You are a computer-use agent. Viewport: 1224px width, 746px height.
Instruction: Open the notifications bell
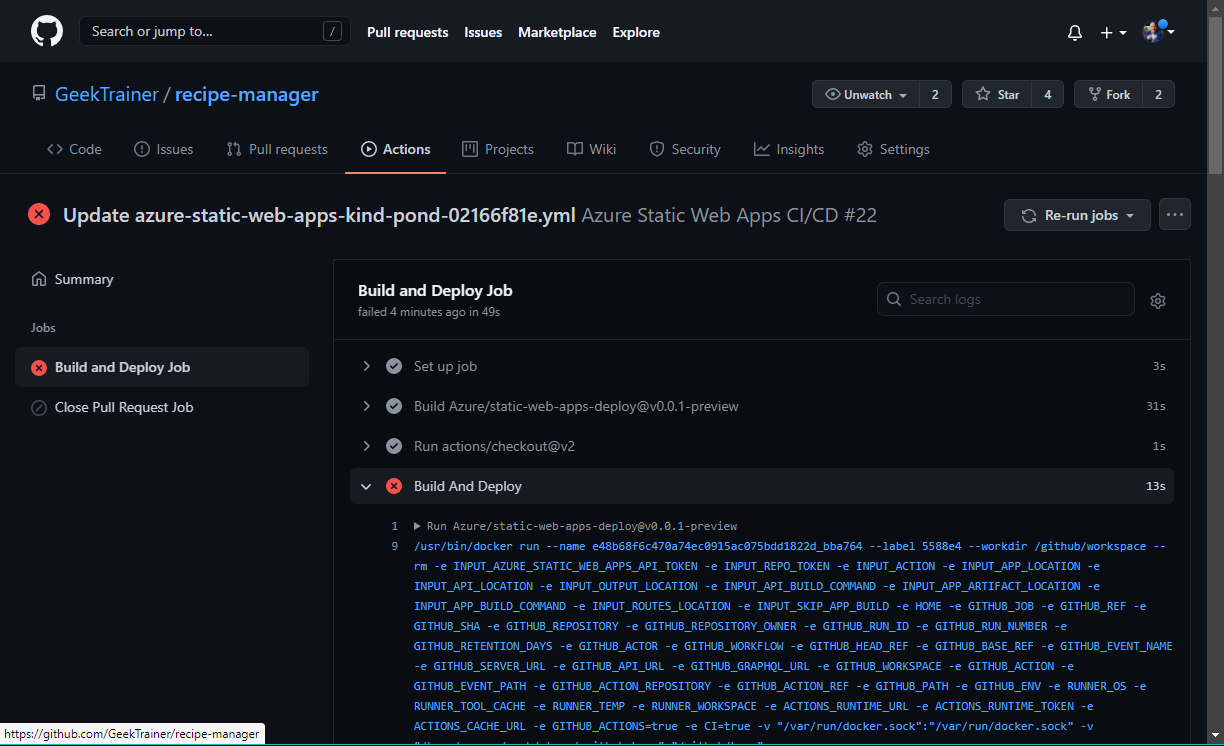click(x=1075, y=32)
